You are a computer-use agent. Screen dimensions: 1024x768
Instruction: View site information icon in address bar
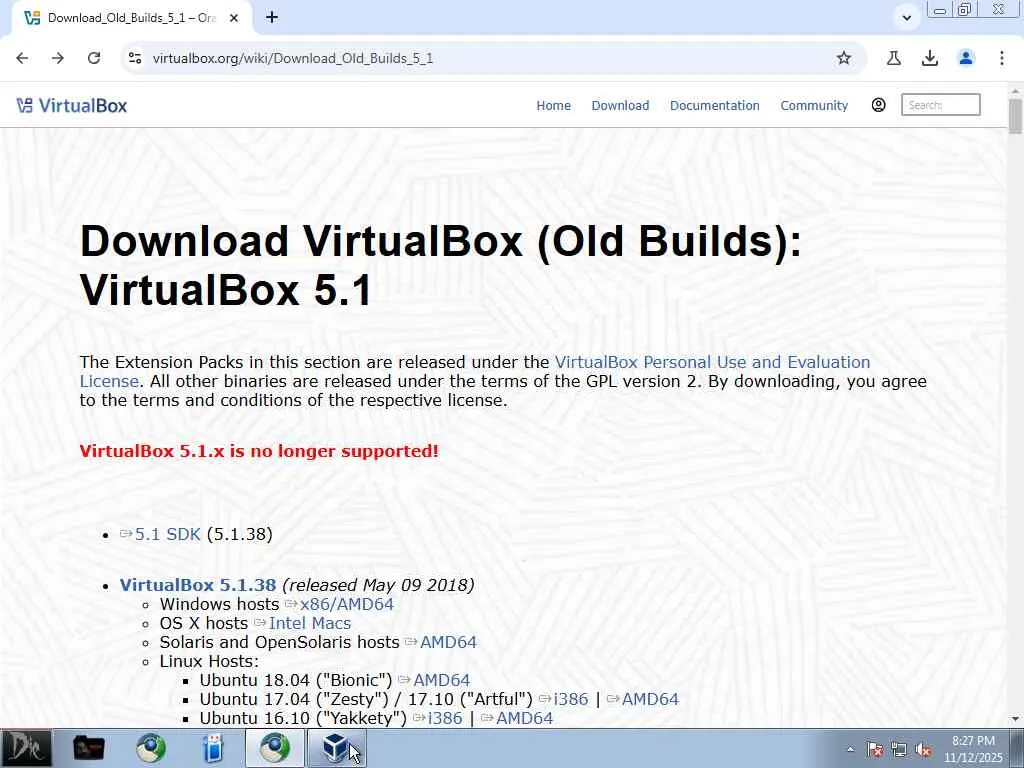click(x=135, y=58)
